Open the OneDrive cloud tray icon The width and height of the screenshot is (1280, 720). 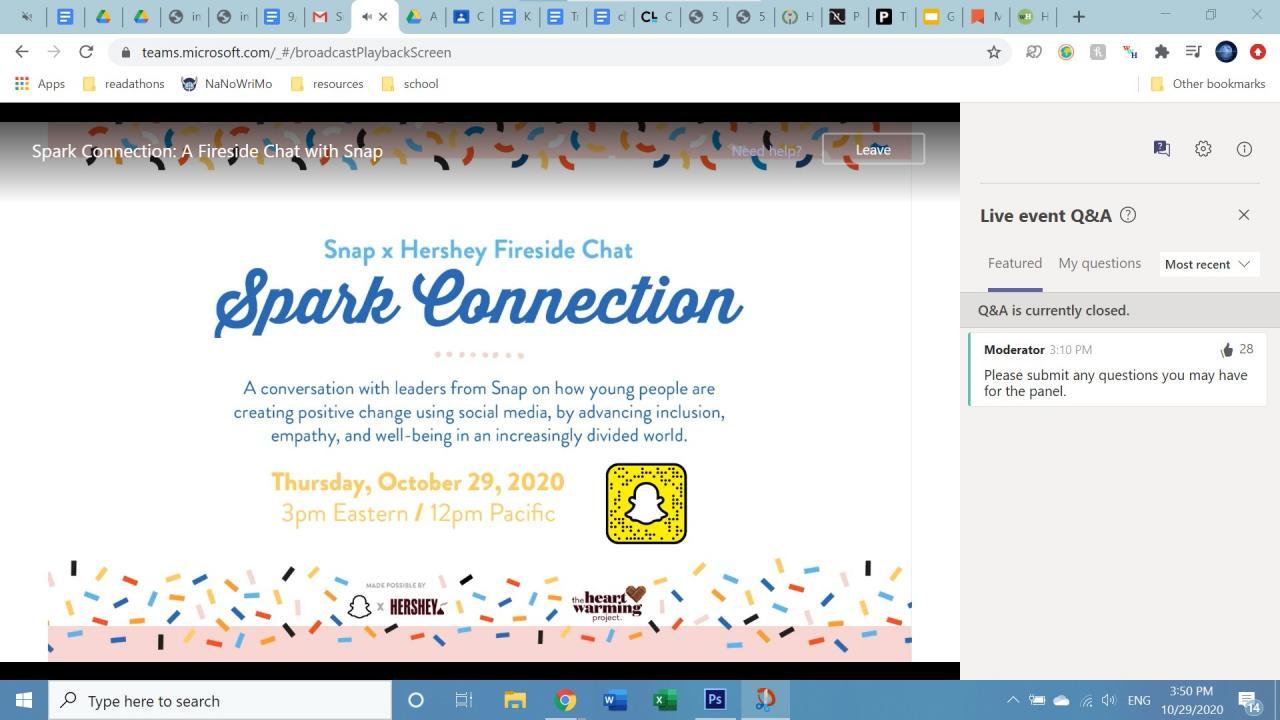click(x=1062, y=700)
